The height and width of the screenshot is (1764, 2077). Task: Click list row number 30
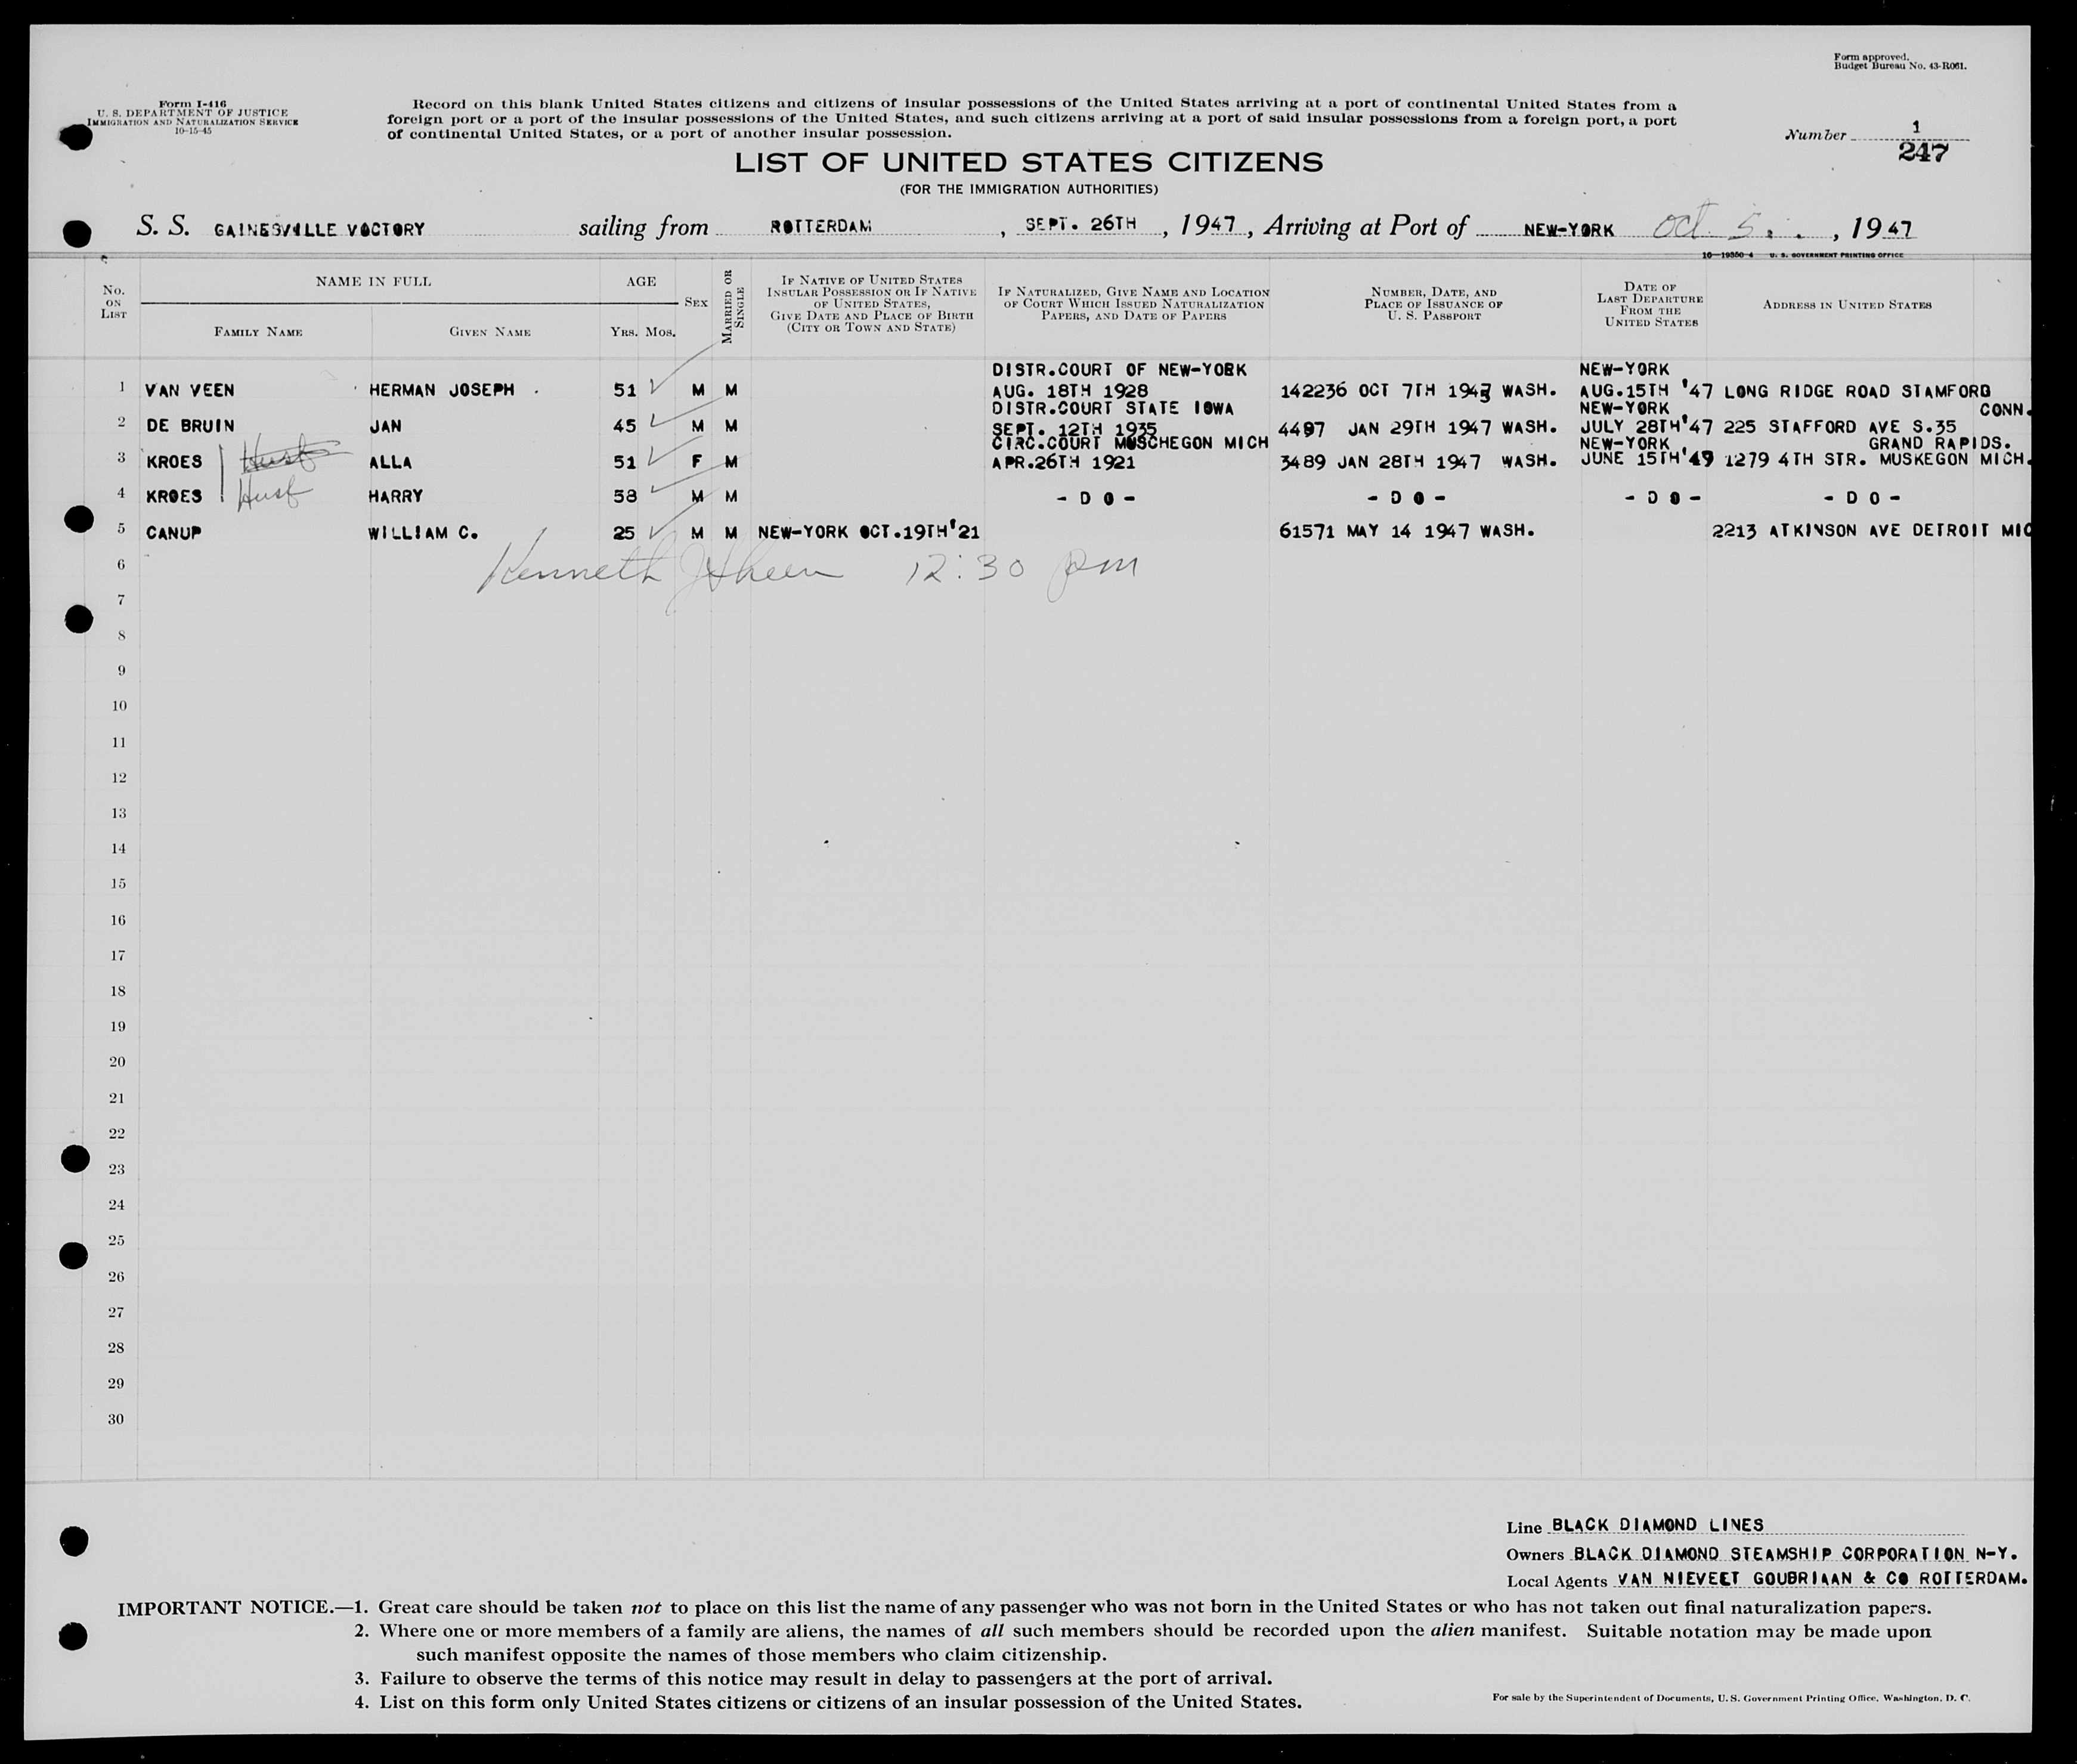click(115, 1418)
